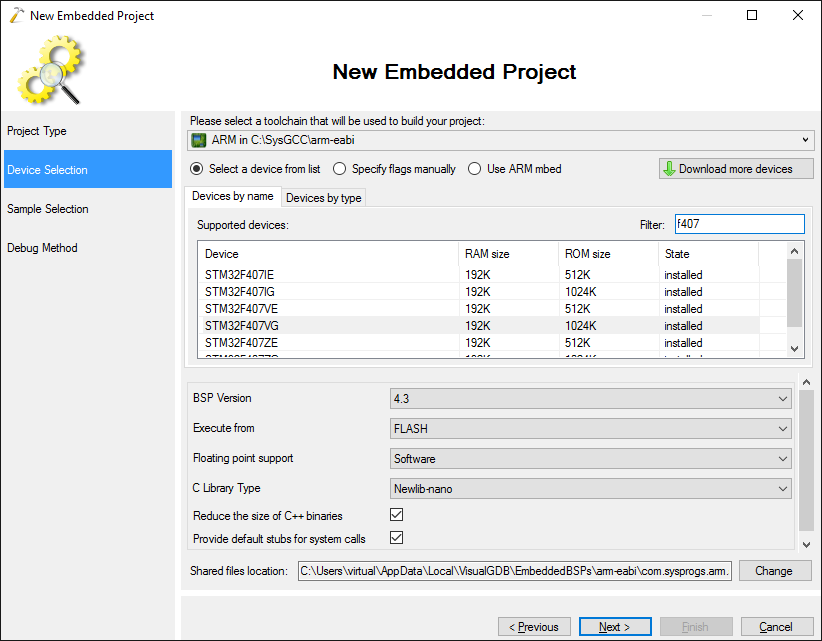Go to Project Type step
The image size is (822, 641).
coord(88,131)
